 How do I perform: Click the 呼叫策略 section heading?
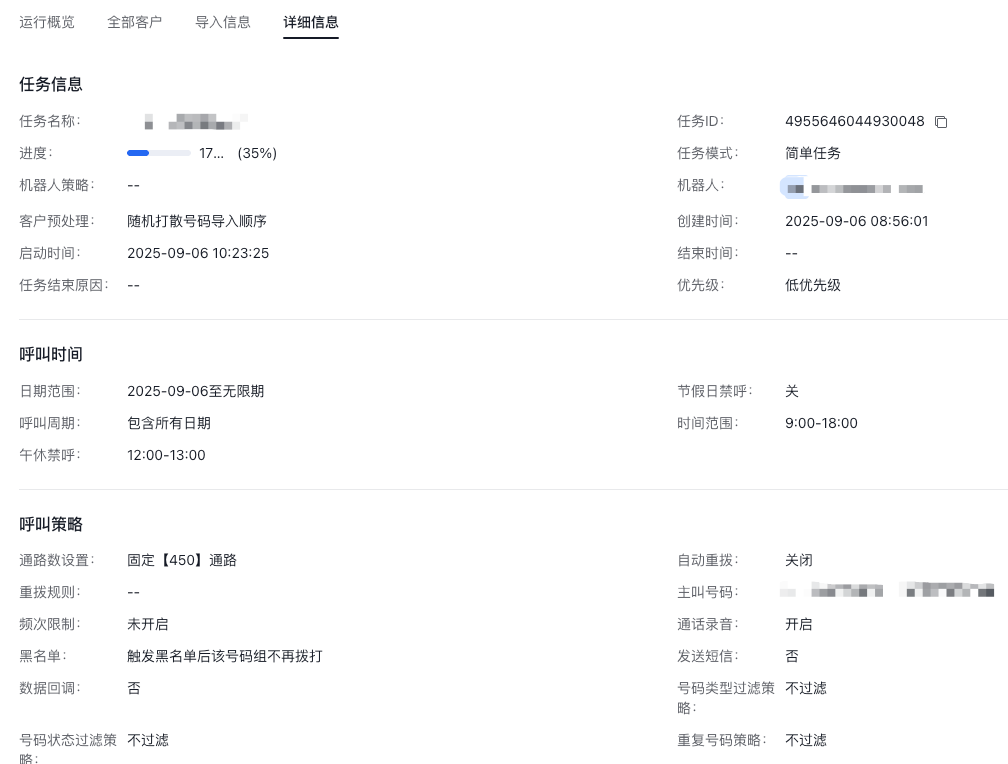(x=51, y=524)
